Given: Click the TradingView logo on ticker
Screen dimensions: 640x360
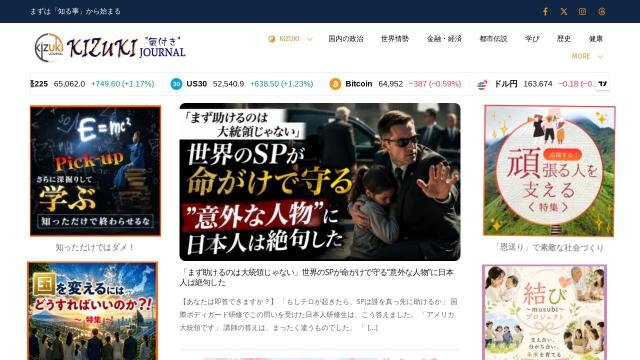Looking at the screenshot, I should (x=602, y=84).
